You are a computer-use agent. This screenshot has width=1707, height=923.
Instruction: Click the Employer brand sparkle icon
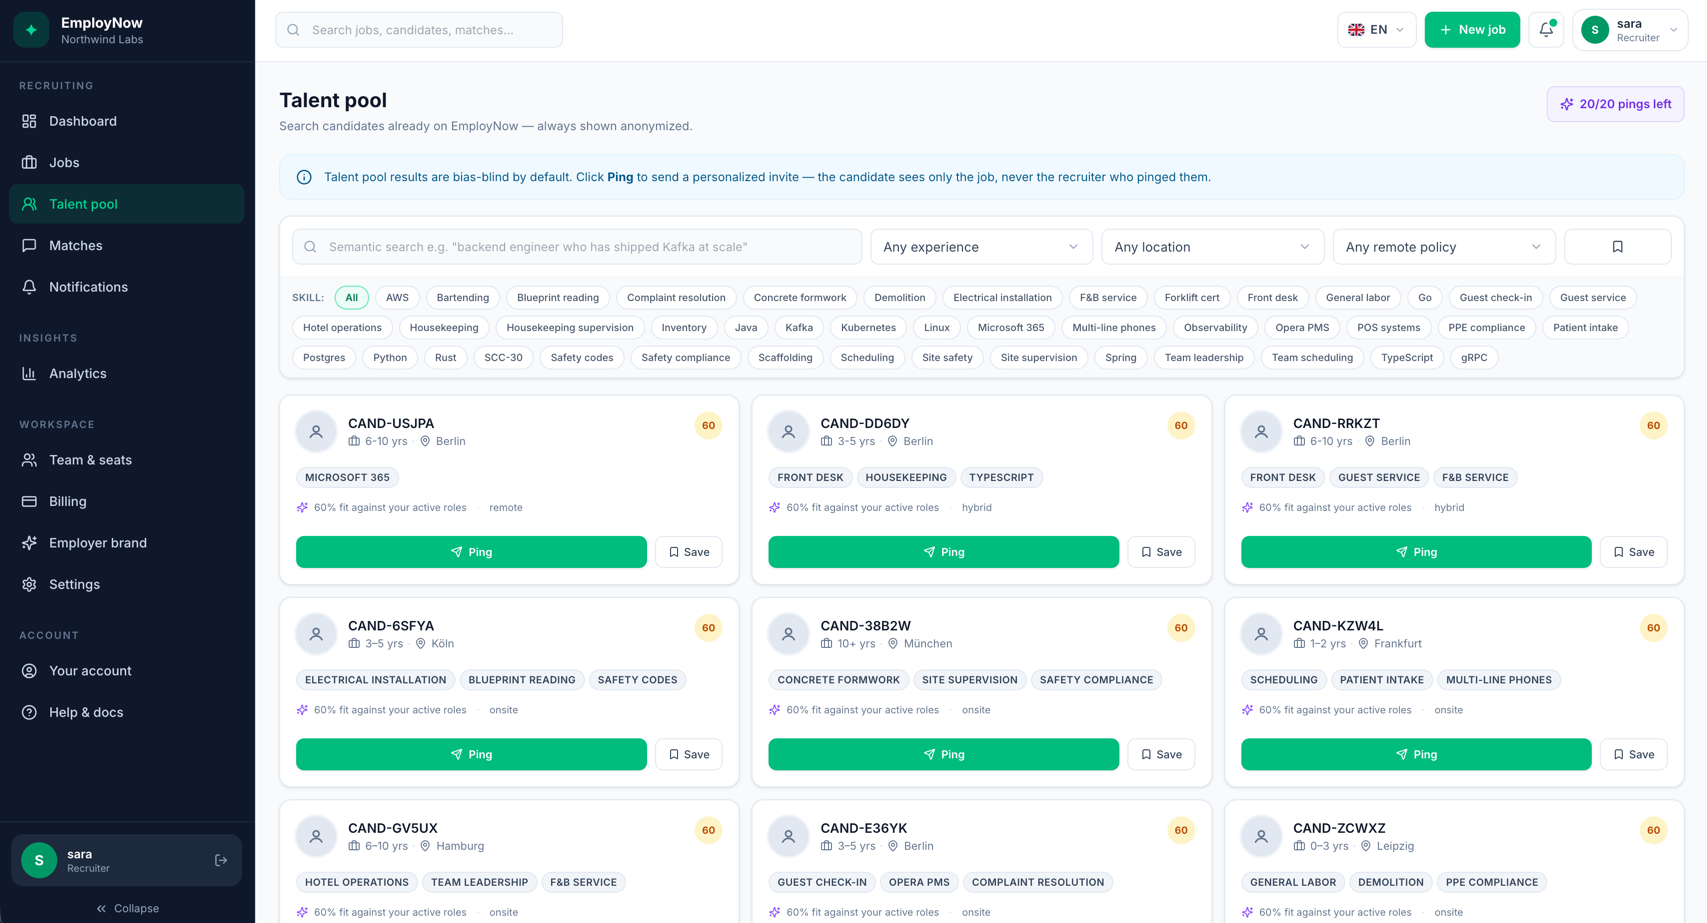[29, 543]
